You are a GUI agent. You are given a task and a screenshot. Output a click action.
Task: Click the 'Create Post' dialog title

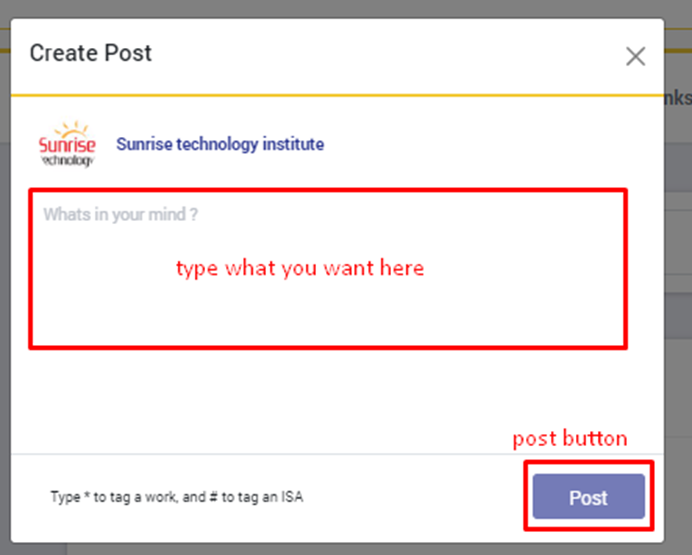pos(91,53)
